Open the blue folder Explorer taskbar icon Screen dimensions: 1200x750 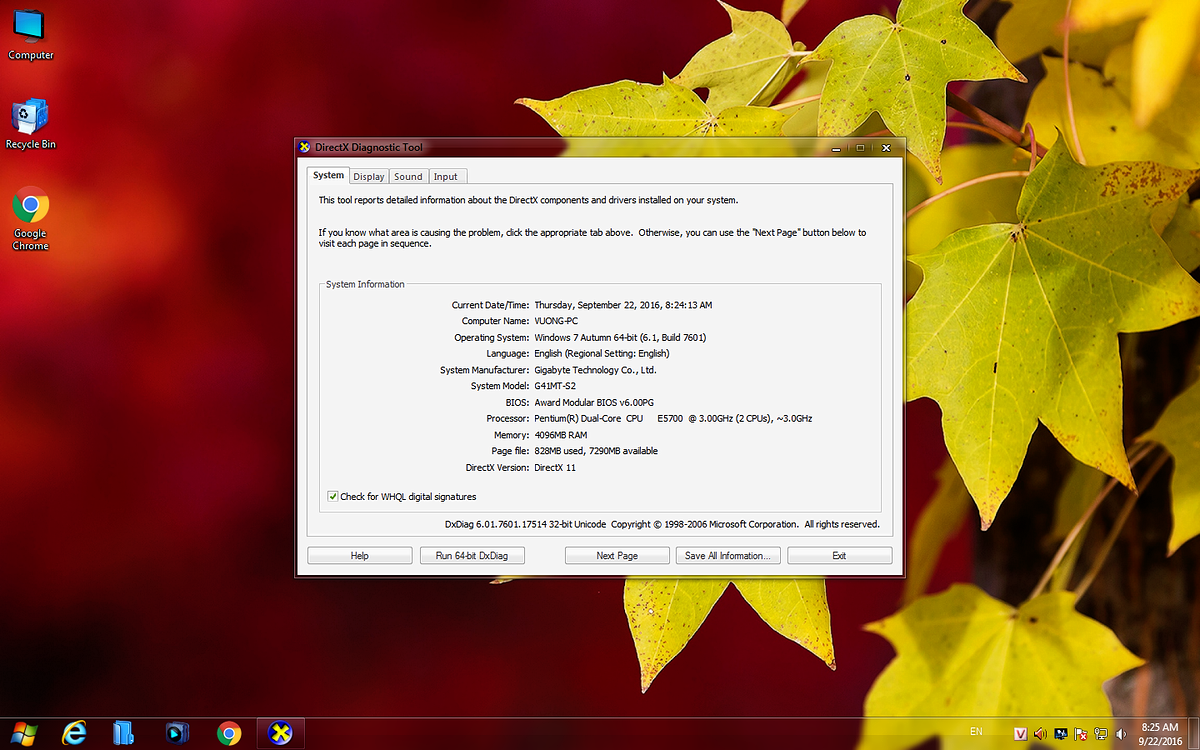(x=123, y=733)
